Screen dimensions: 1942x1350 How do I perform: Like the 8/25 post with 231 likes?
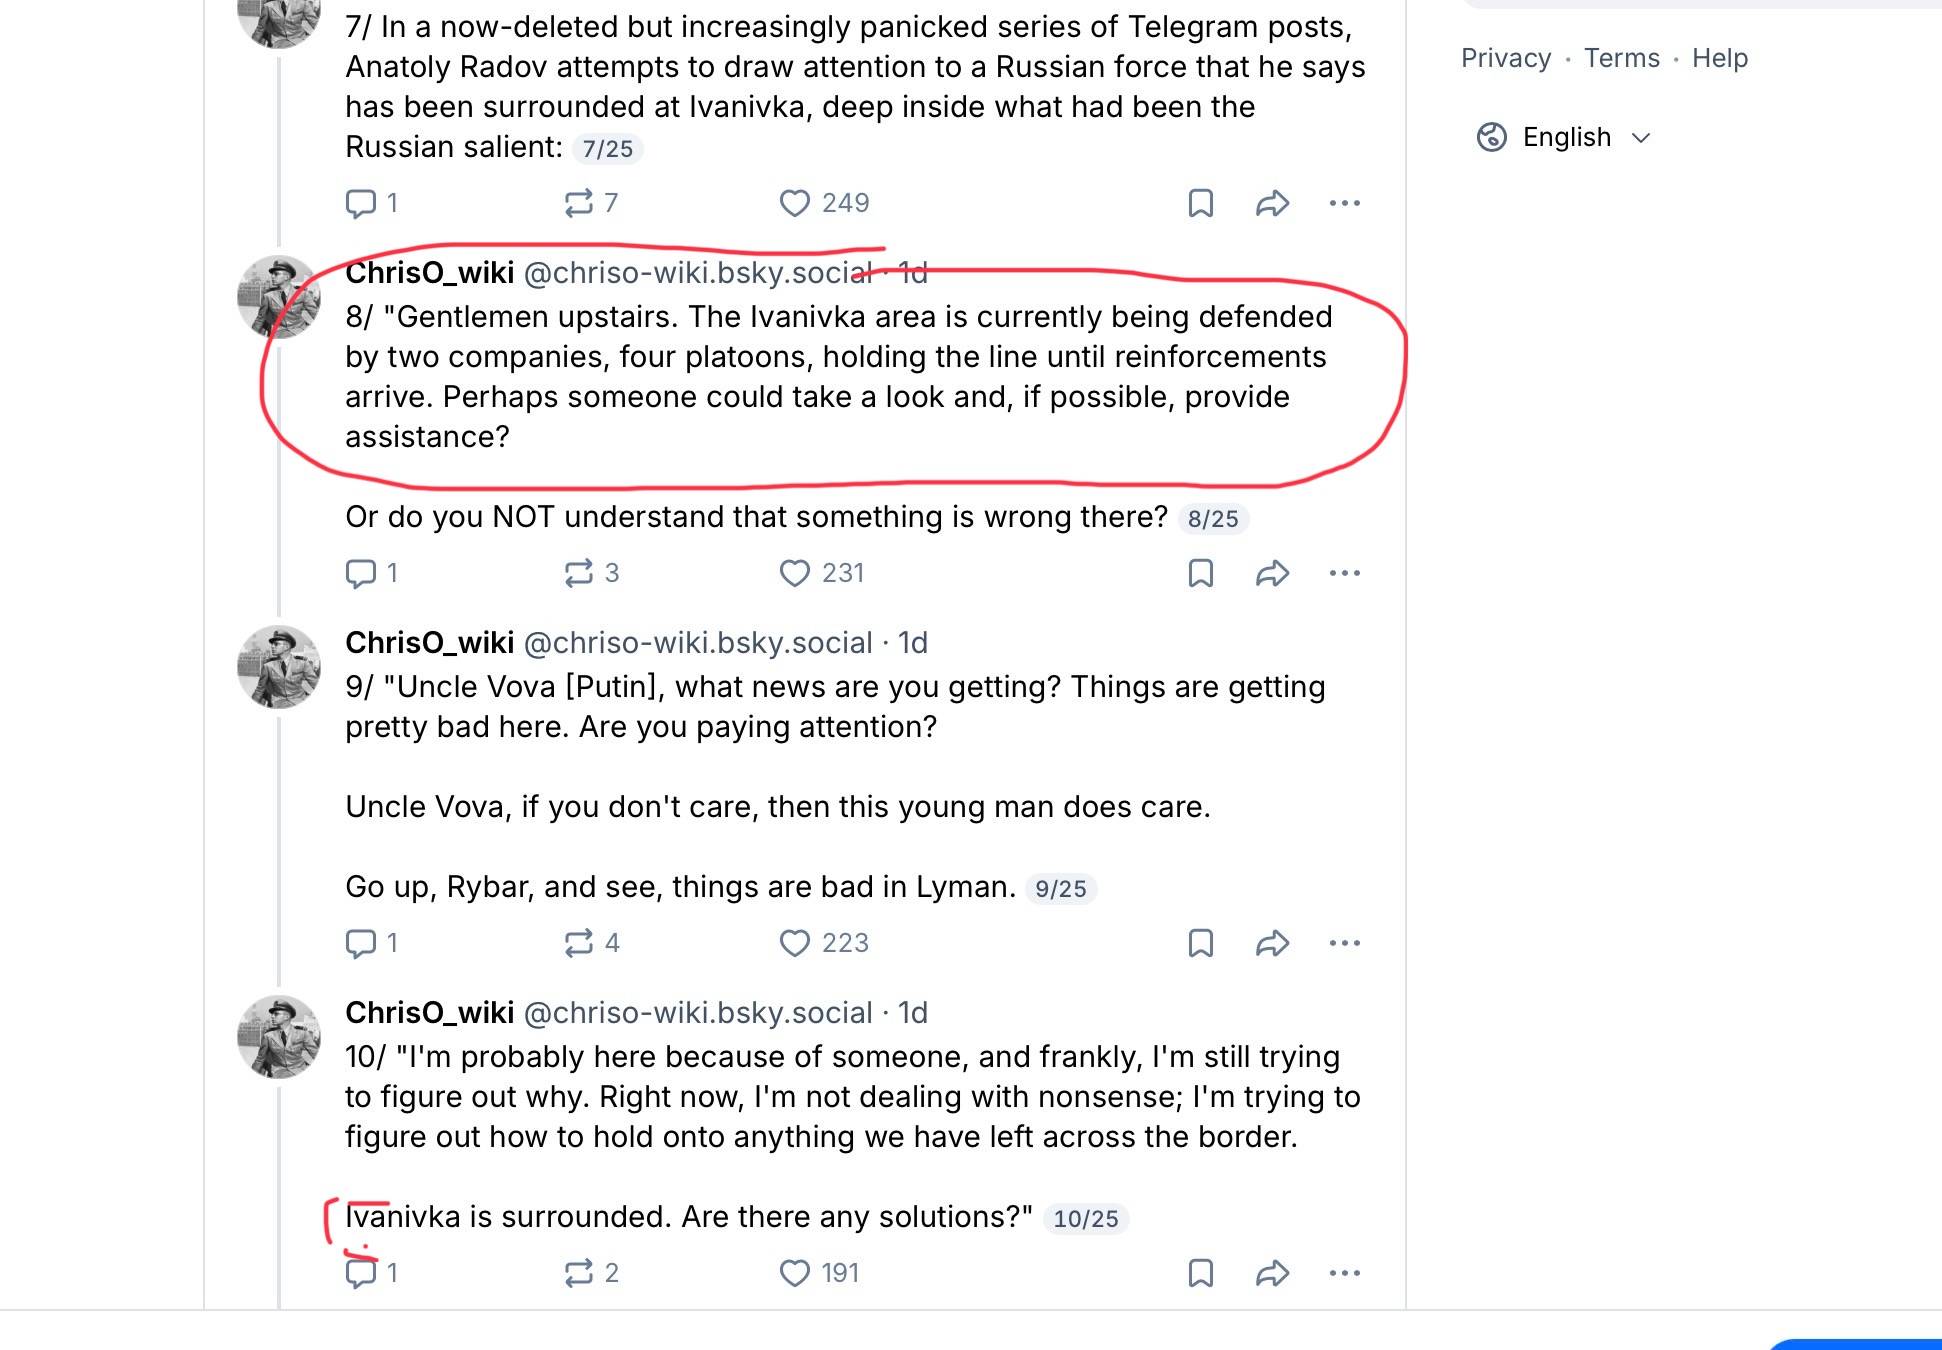tap(821, 573)
